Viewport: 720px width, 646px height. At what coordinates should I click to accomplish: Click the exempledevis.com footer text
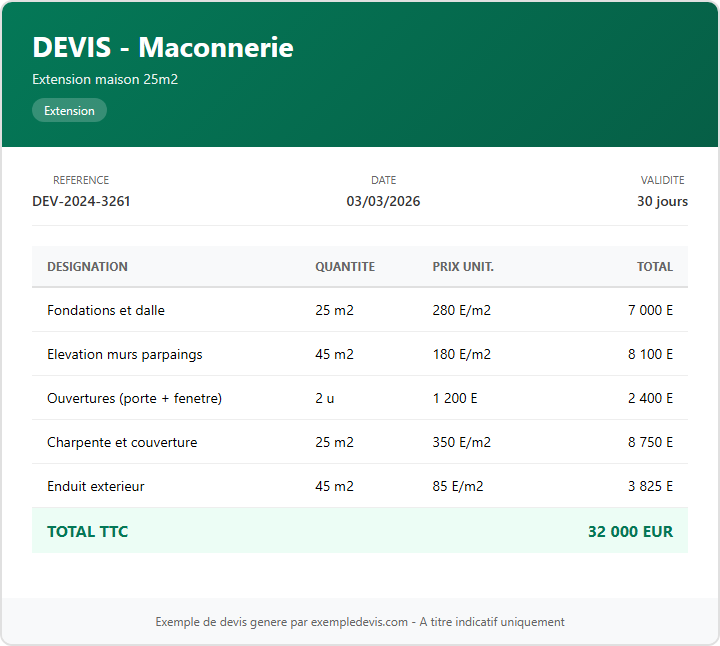click(360, 622)
